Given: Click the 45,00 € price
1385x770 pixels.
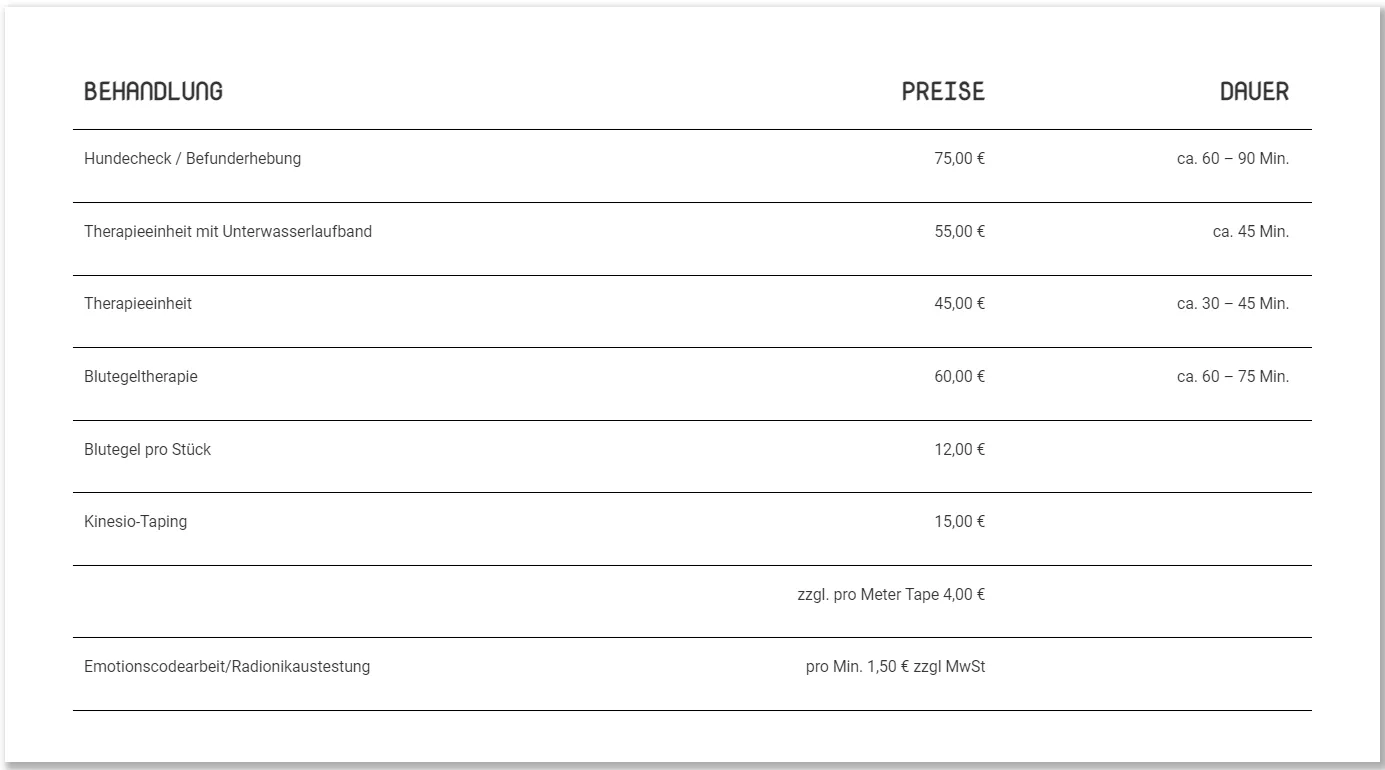Looking at the screenshot, I should pyautogui.click(x=960, y=304).
